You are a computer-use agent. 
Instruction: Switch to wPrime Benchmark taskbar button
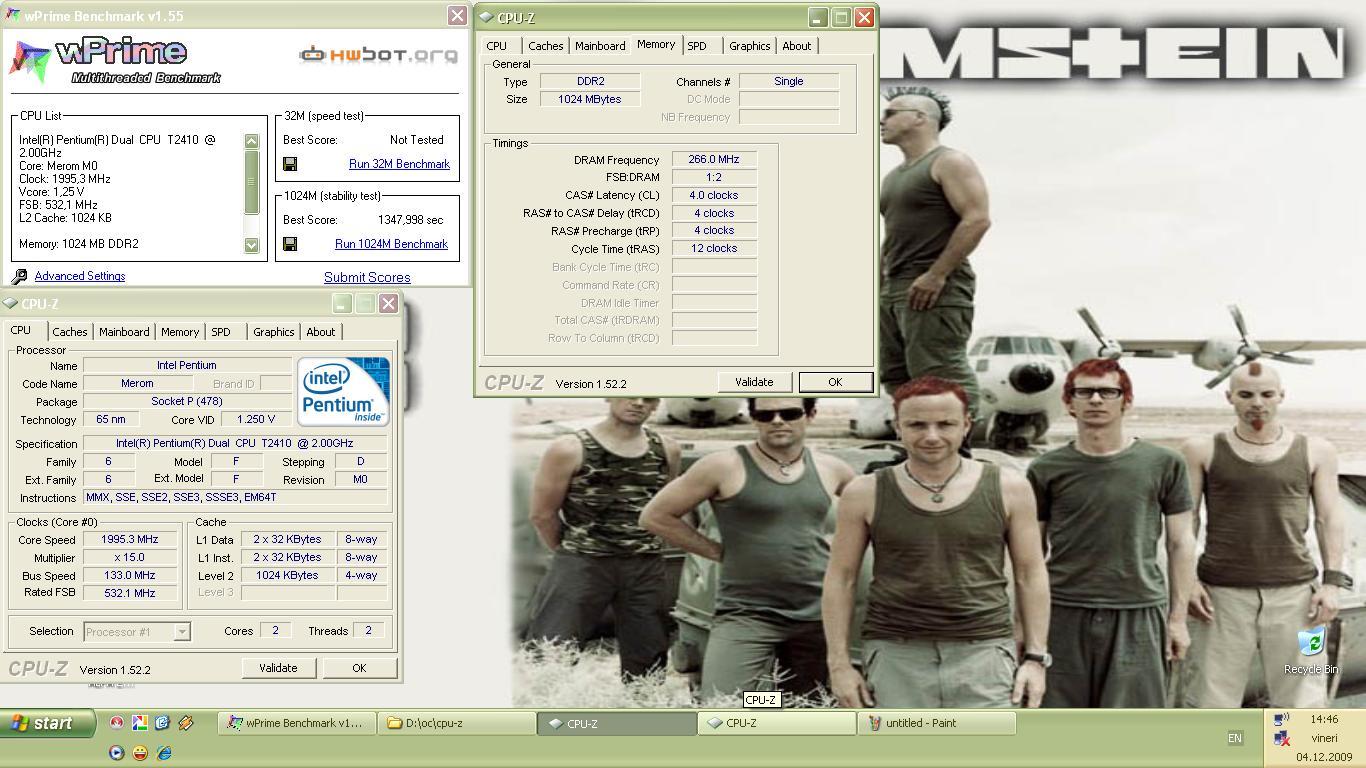click(297, 723)
